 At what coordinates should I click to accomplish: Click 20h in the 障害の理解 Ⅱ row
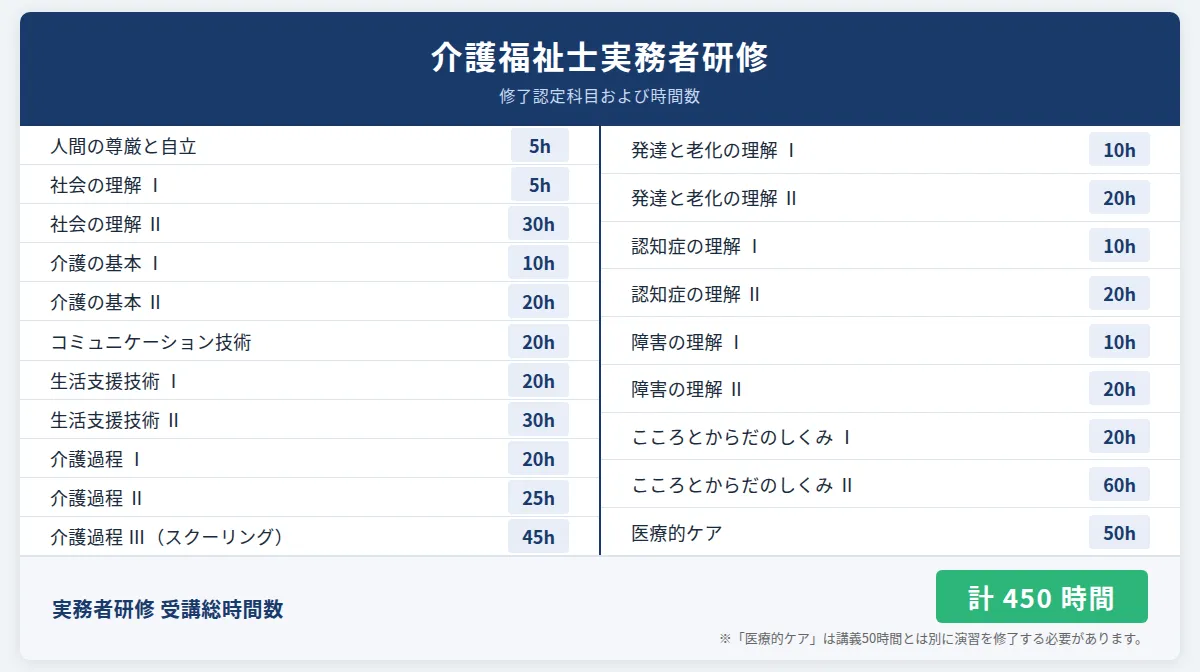(1119, 389)
